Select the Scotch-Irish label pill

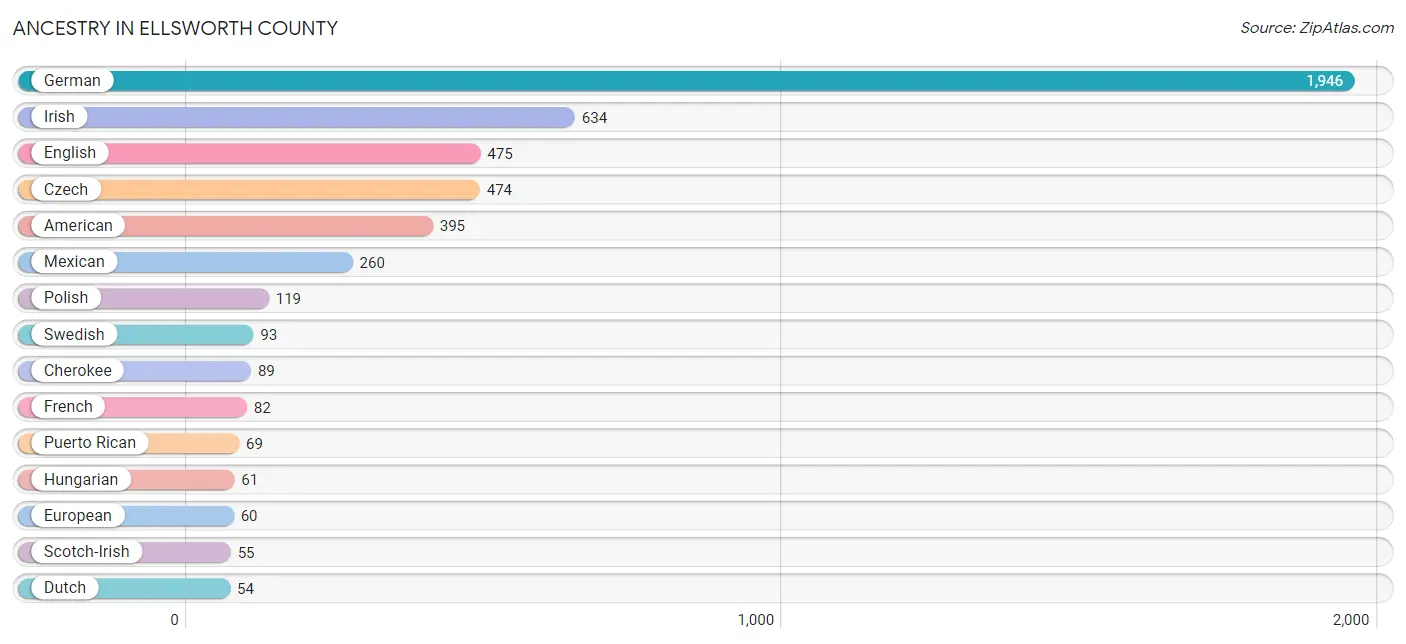86,552
